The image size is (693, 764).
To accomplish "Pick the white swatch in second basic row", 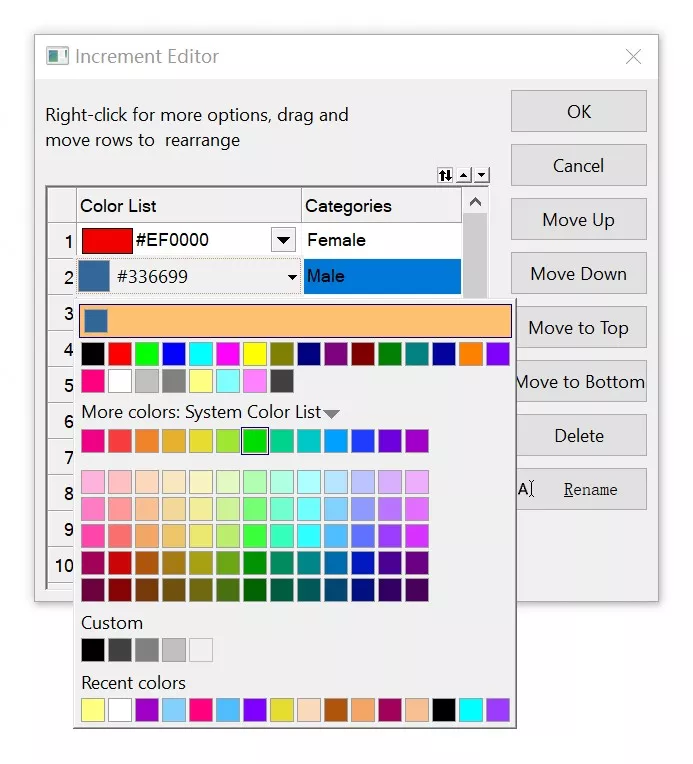I will 120,381.
